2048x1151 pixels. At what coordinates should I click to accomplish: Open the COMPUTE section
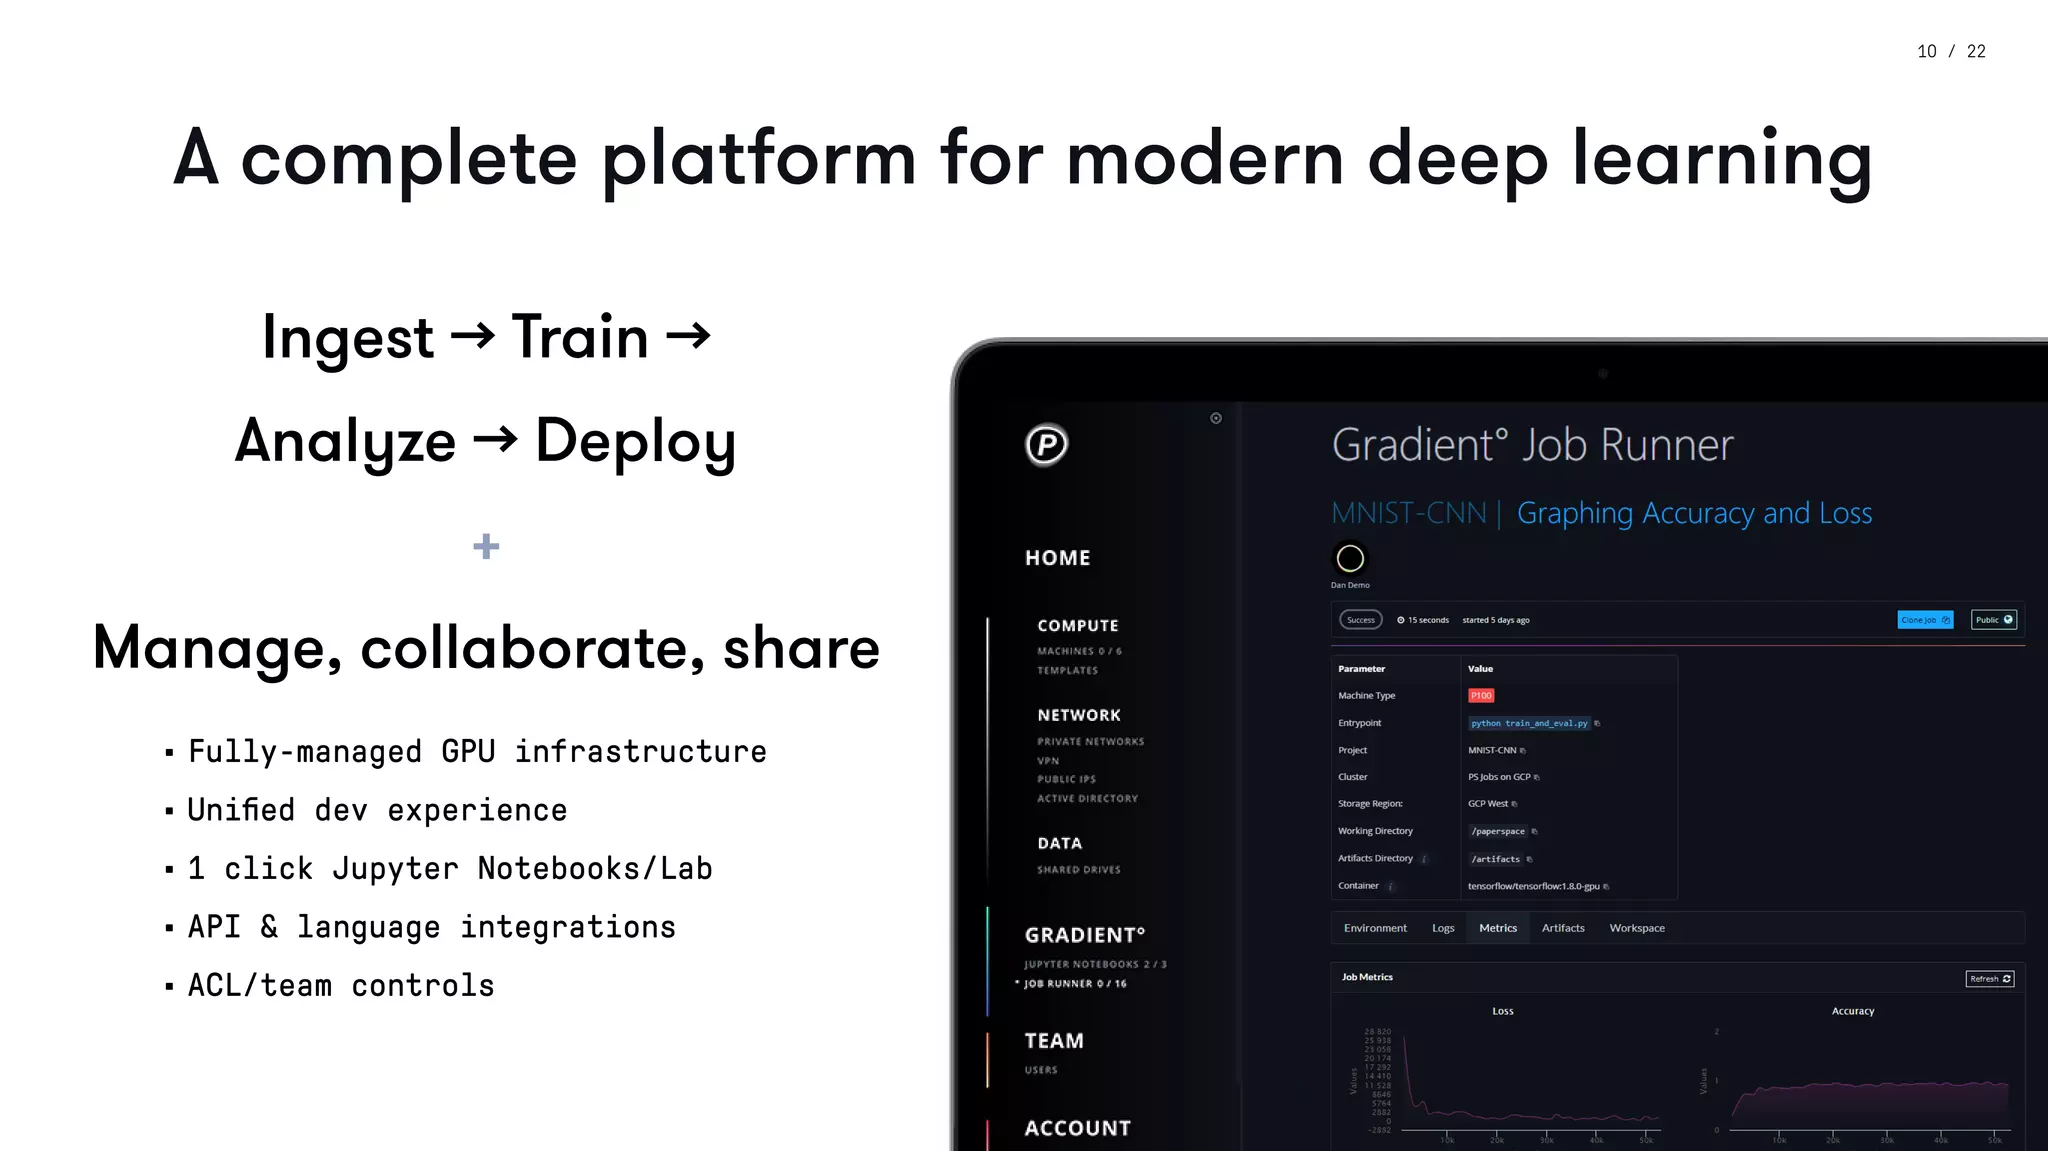point(1078,625)
